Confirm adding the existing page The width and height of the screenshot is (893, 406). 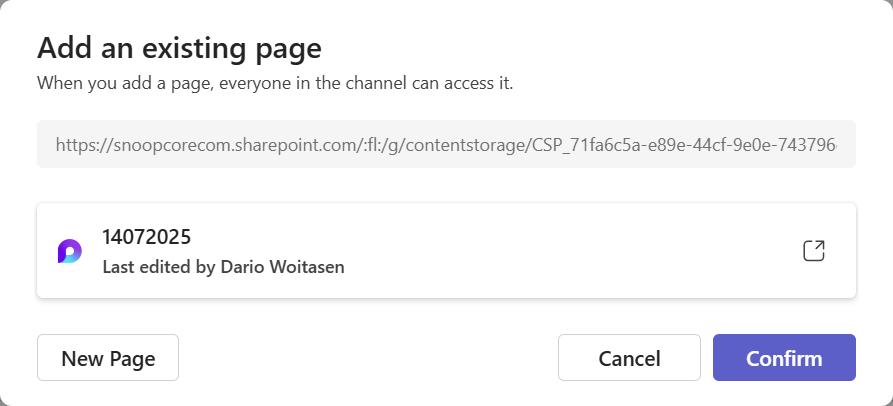click(784, 358)
